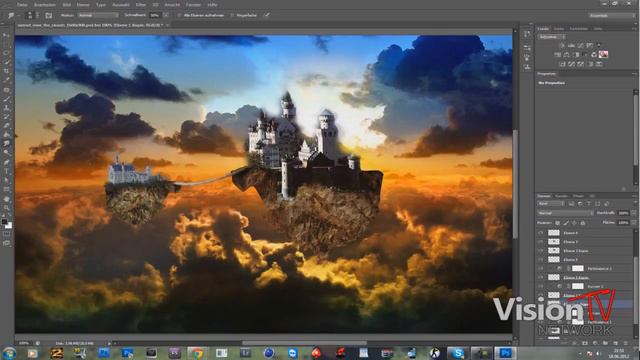This screenshot has width=640, height=360.
Task: Toggle visibility of 'Ebene 1 Kopie' layer
Action: [x=540, y=277]
